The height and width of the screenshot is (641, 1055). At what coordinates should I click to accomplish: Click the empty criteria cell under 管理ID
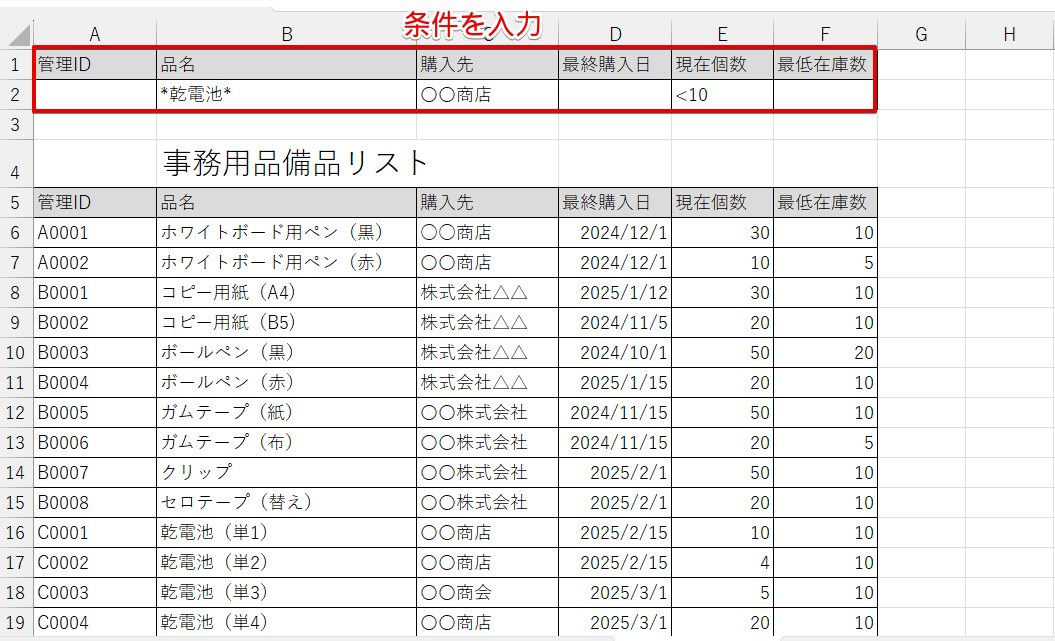point(95,96)
